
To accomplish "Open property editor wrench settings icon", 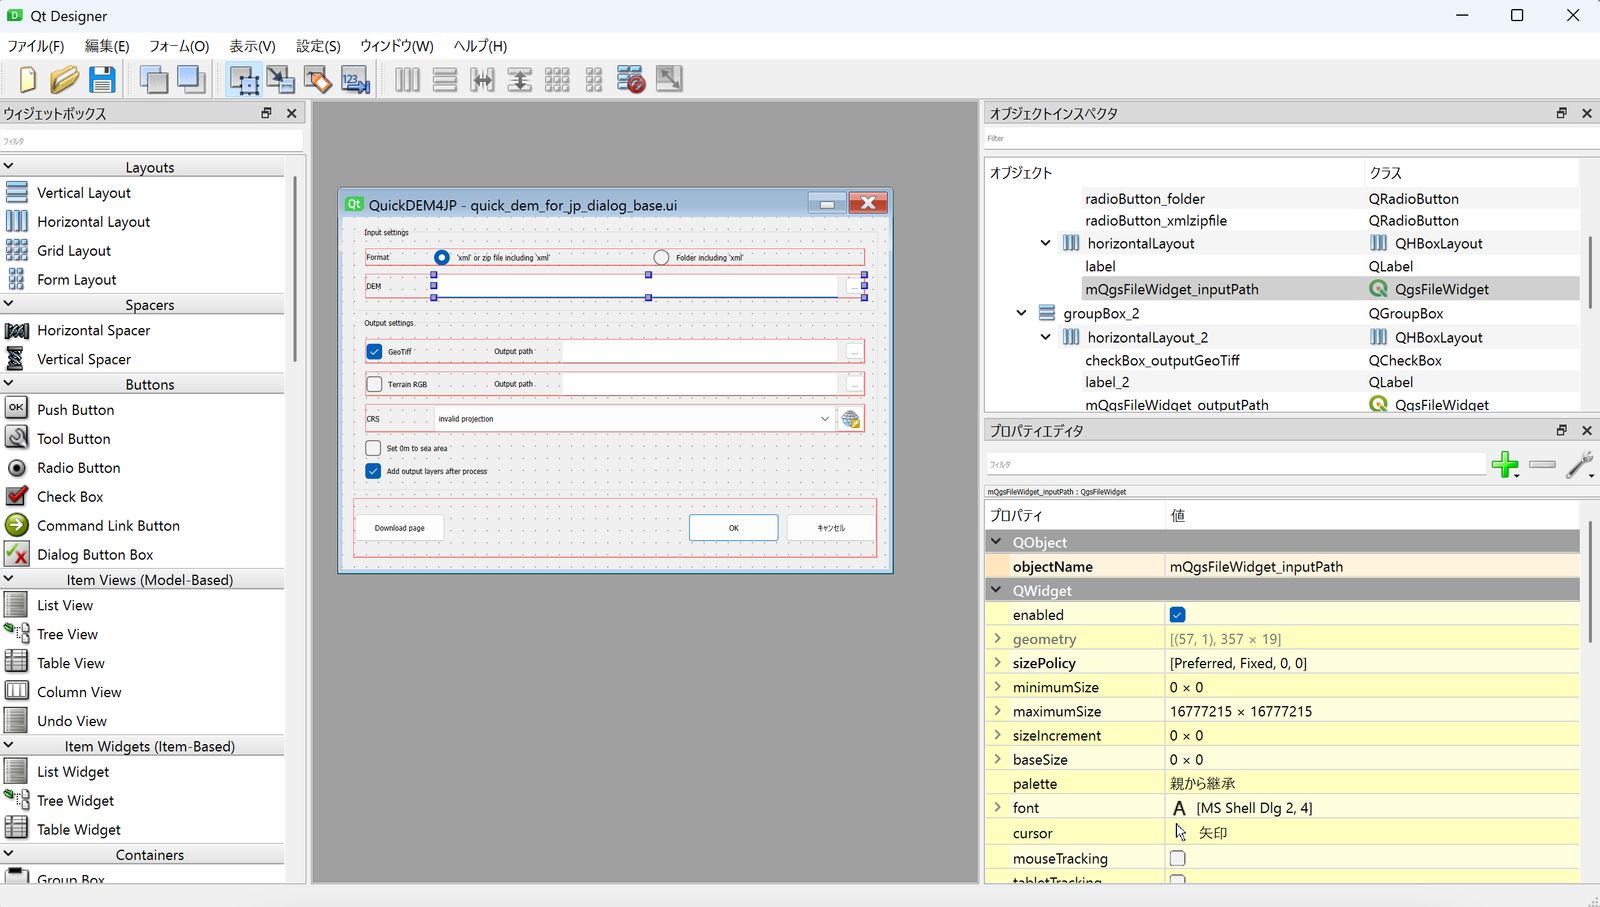I will click(x=1580, y=464).
